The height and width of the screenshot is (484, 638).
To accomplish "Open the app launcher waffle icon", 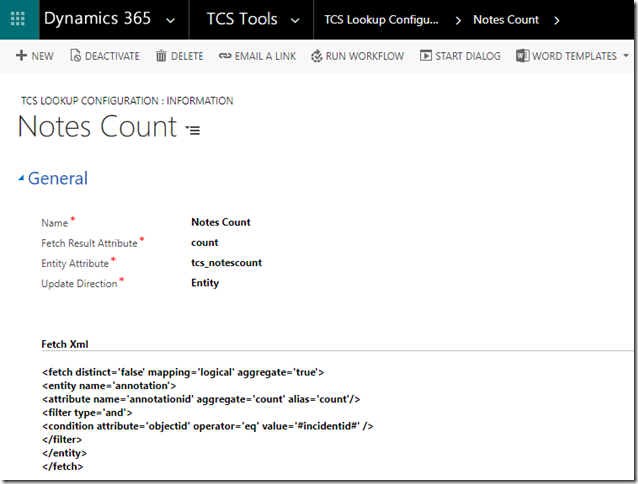I will 17,19.
